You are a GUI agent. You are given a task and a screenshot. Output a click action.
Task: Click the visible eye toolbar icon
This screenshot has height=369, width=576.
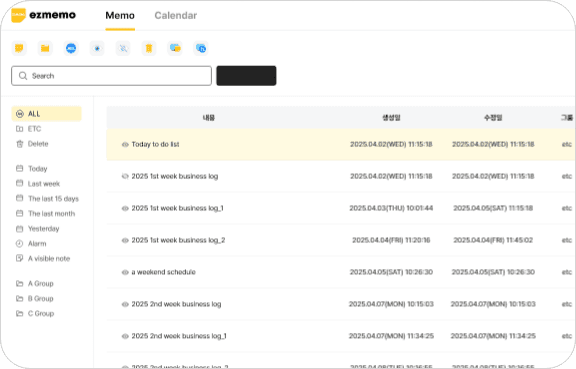coord(97,48)
